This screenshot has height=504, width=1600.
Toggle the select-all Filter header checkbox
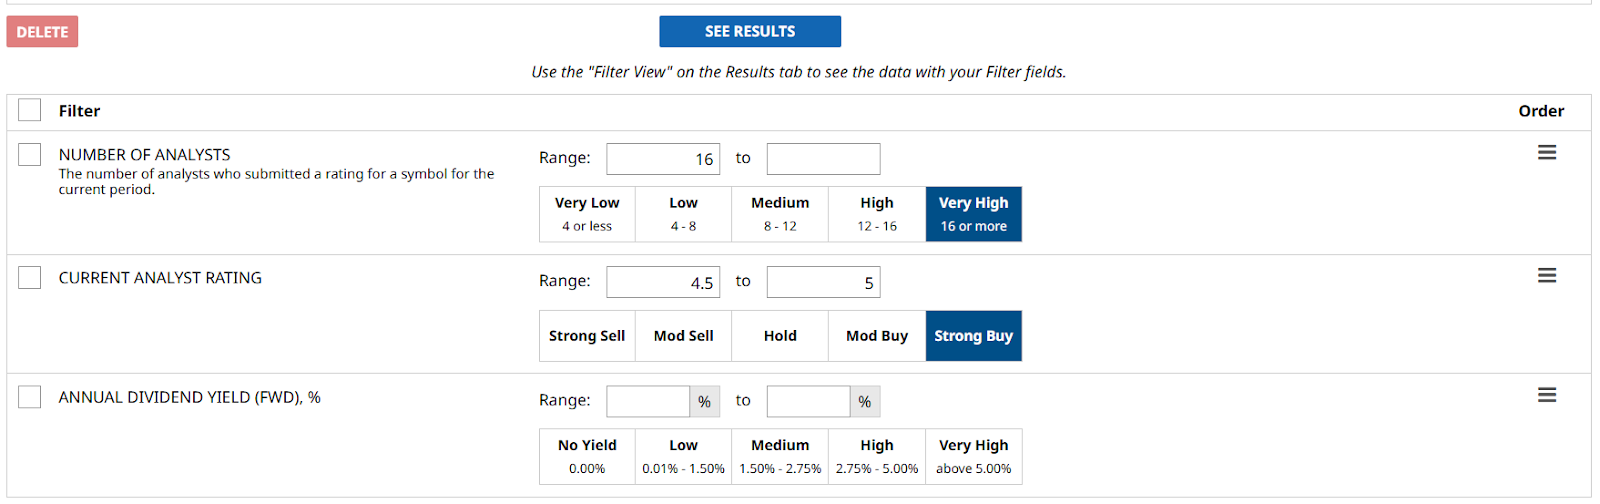coord(30,111)
